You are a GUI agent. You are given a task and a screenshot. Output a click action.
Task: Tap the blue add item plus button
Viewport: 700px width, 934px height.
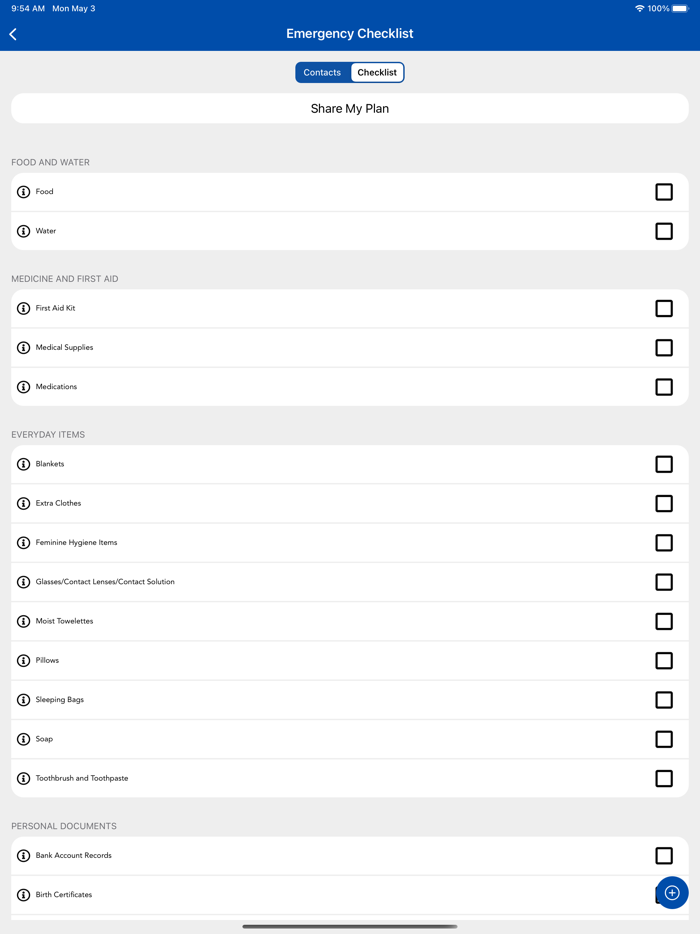pyautogui.click(x=672, y=892)
